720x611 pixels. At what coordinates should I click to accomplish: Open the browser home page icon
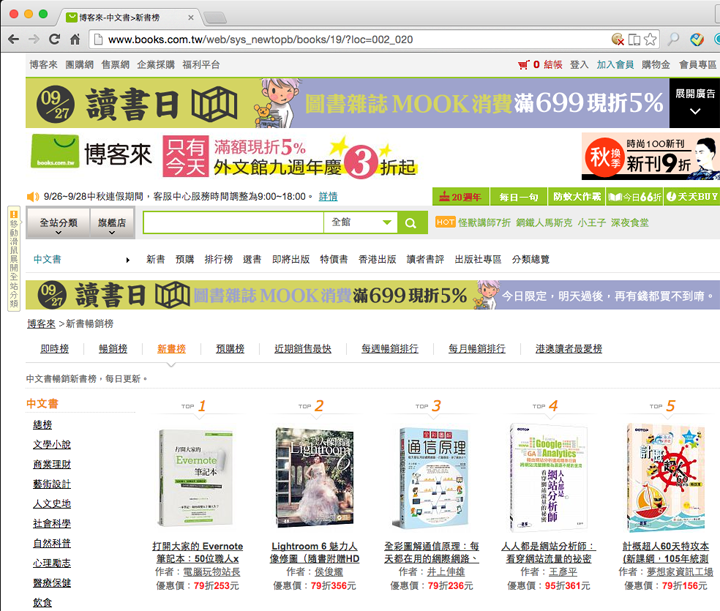[75, 39]
